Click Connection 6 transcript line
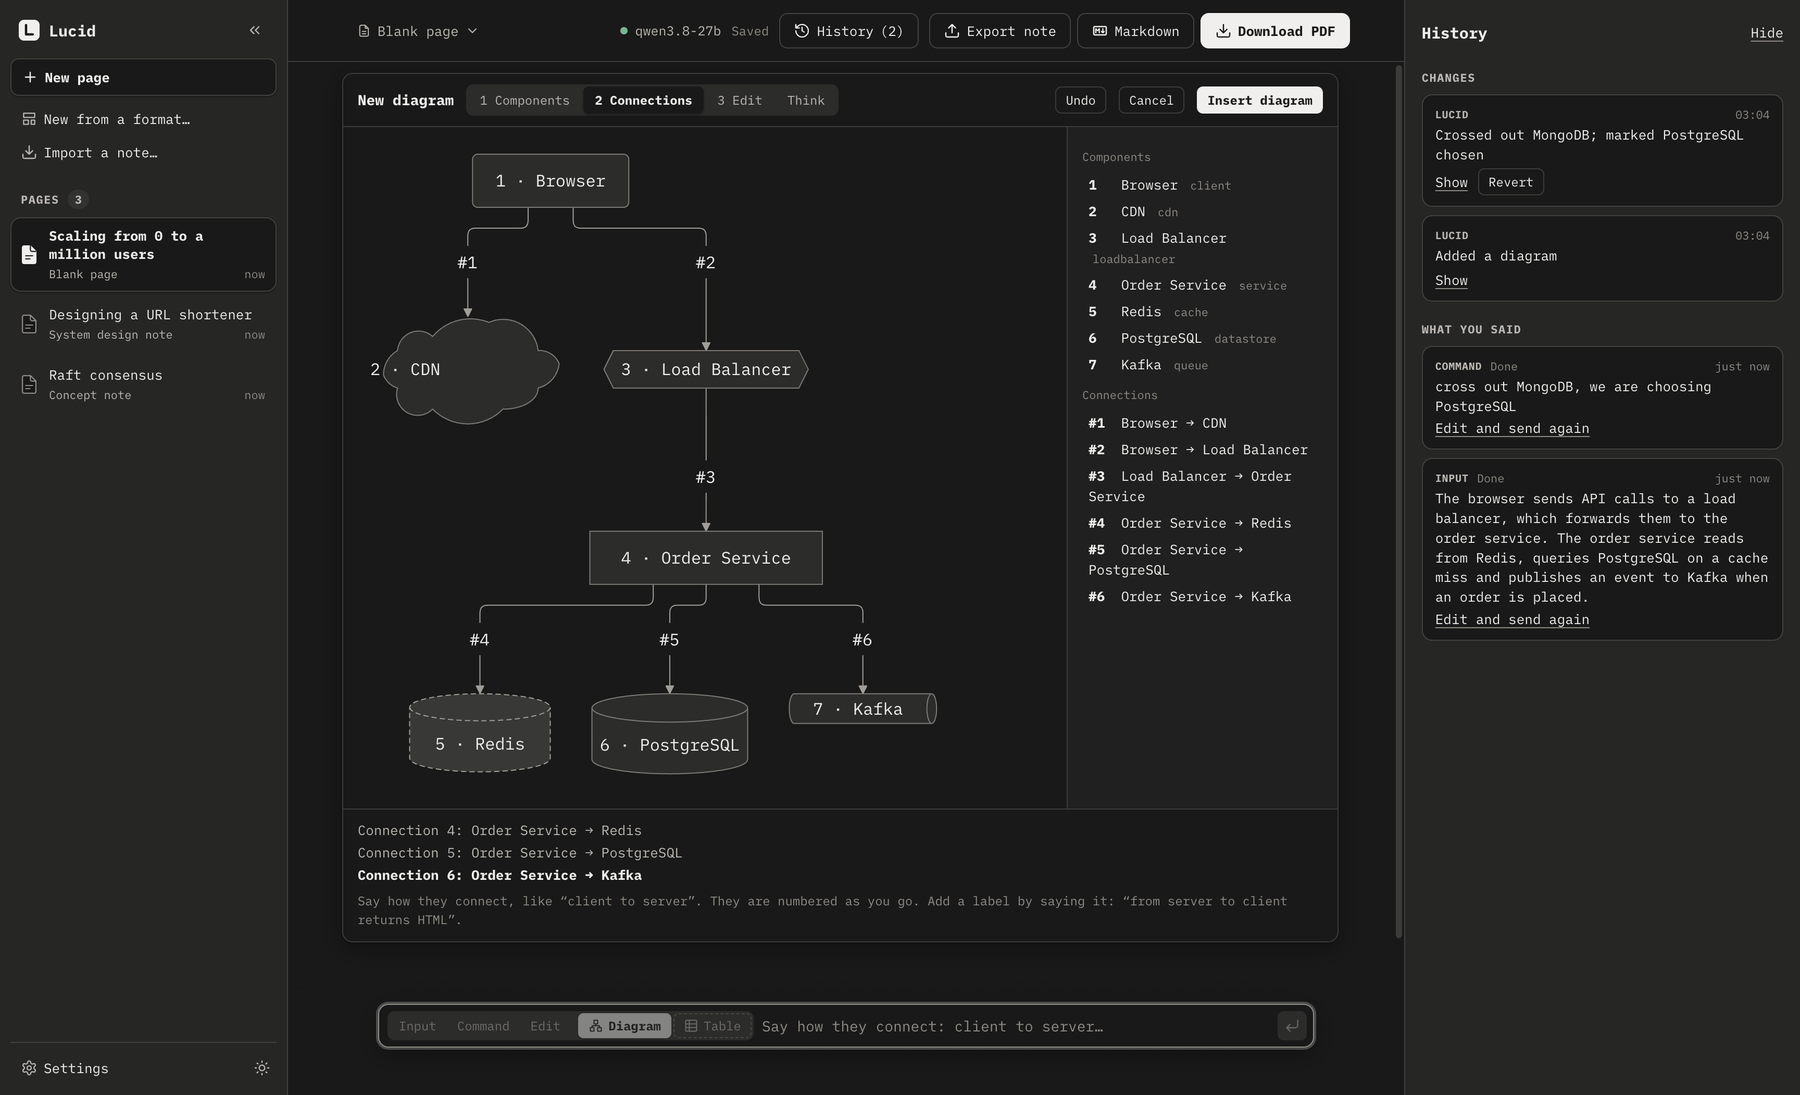1800x1095 pixels. [x=500, y=875]
